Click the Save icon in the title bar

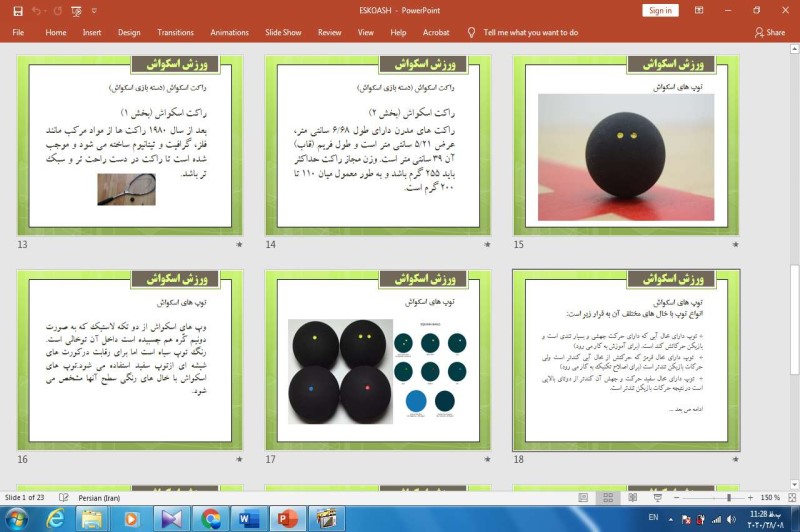tap(17, 10)
